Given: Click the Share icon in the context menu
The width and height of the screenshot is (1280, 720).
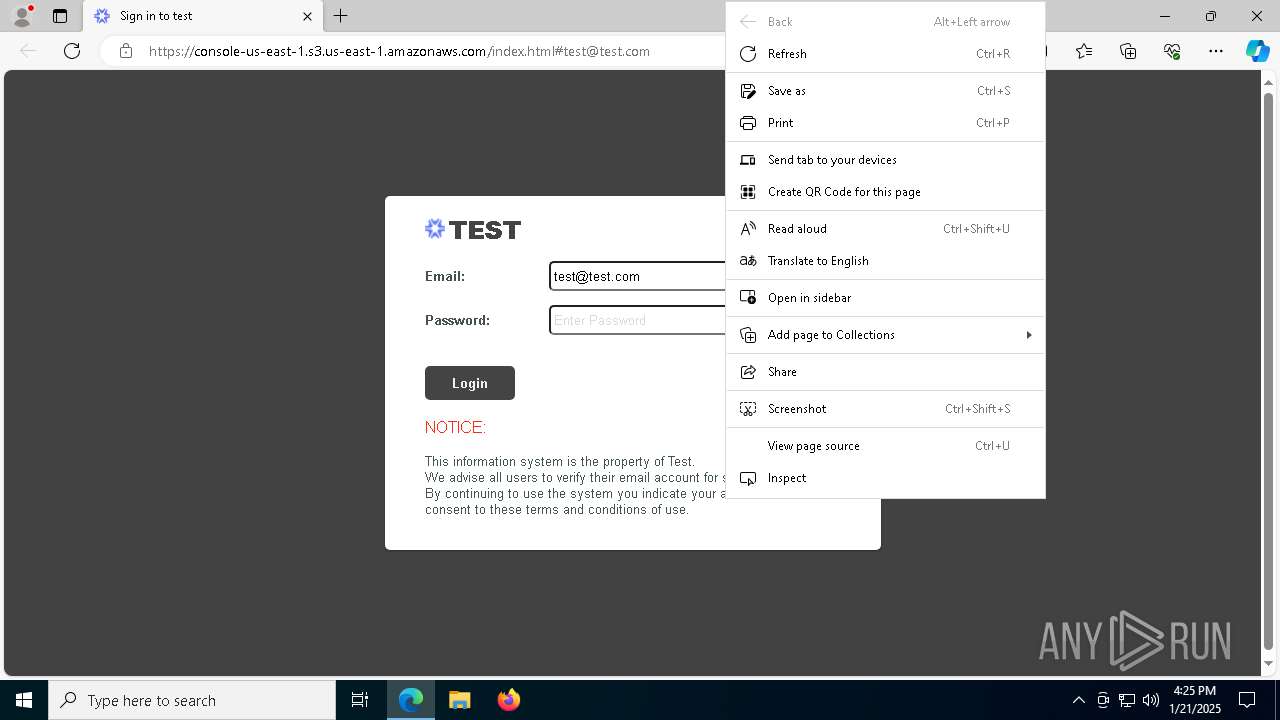Looking at the screenshot, I should [747, 372].
